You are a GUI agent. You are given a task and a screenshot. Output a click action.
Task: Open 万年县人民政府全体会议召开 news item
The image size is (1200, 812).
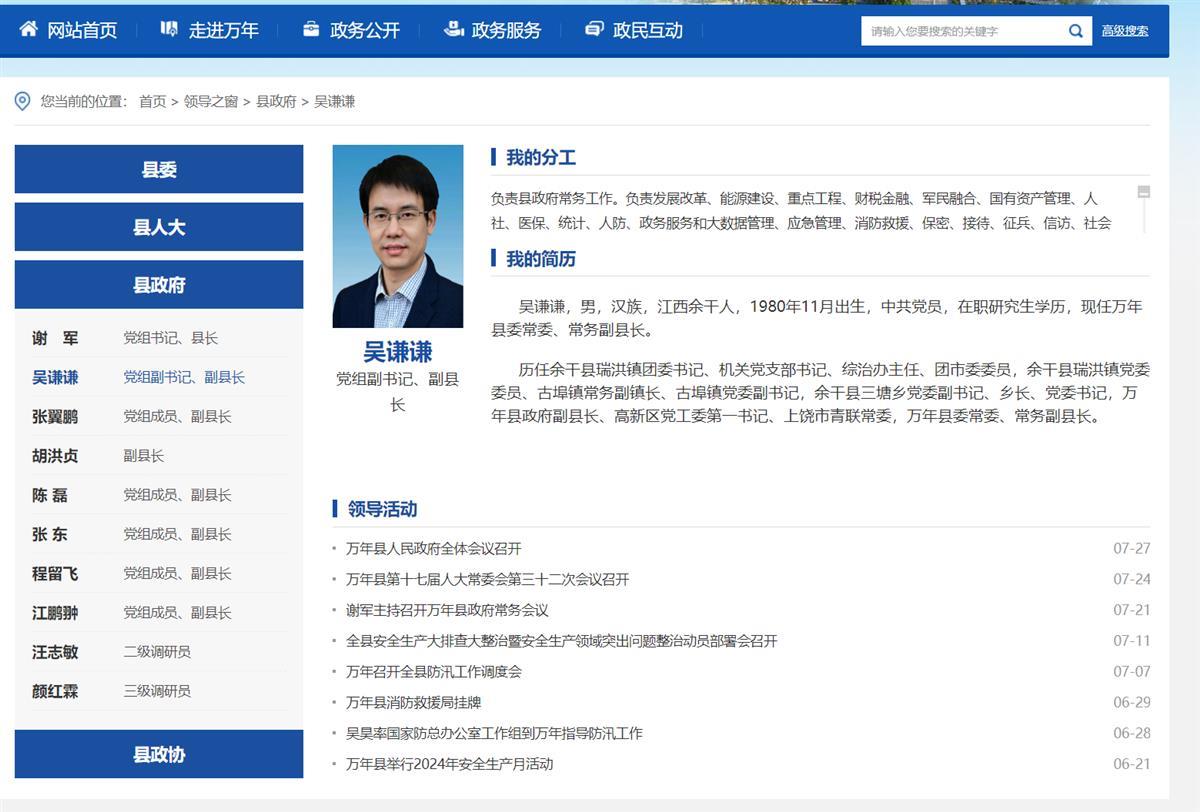433,548
